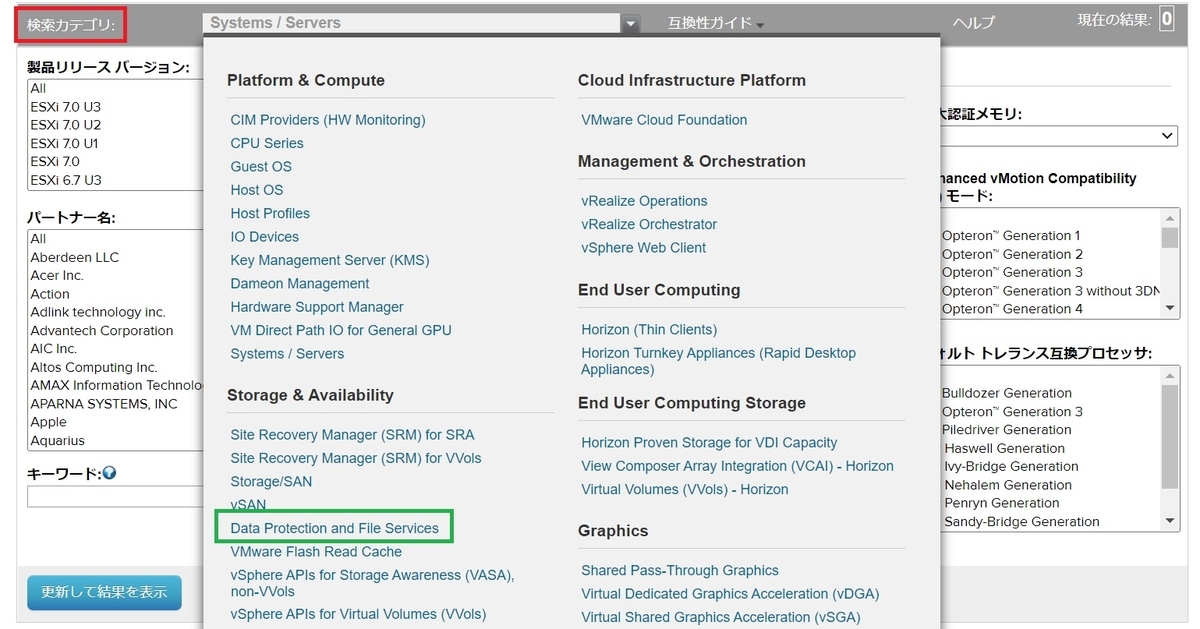
Task: Open Dameon Management category
Action: (x=300, y=284)
